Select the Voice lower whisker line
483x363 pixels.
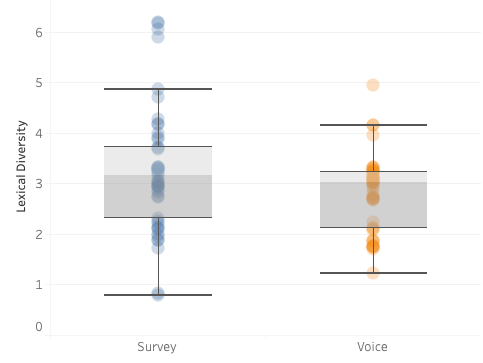373,273
